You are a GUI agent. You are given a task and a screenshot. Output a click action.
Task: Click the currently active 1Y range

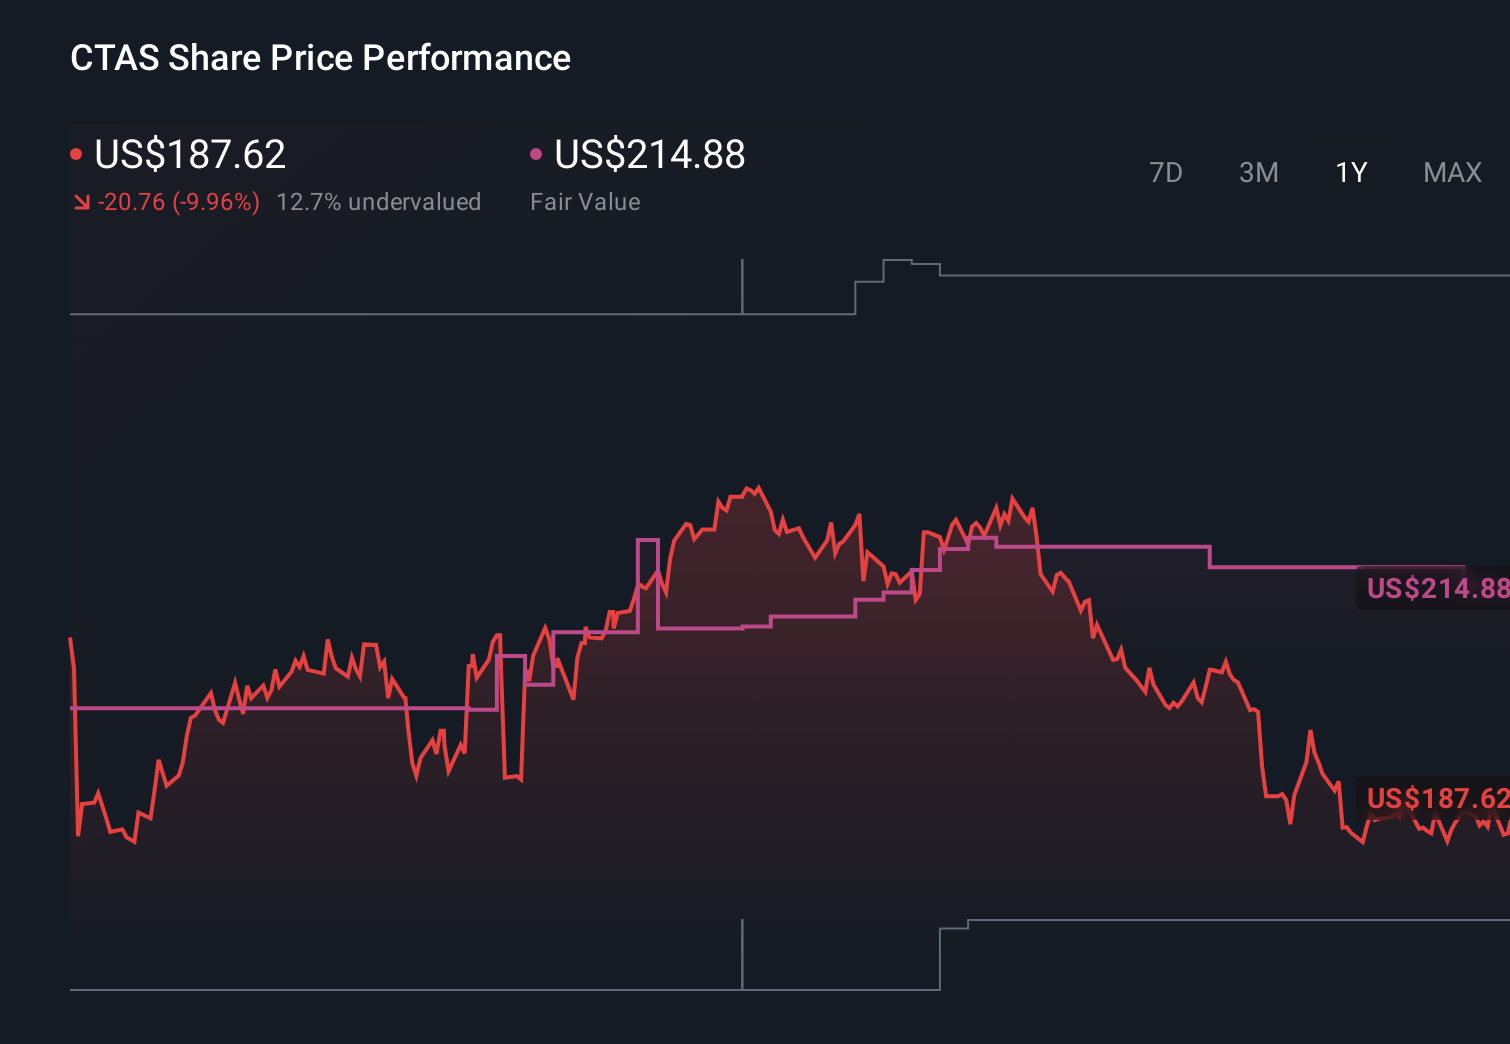(1350, 172)
